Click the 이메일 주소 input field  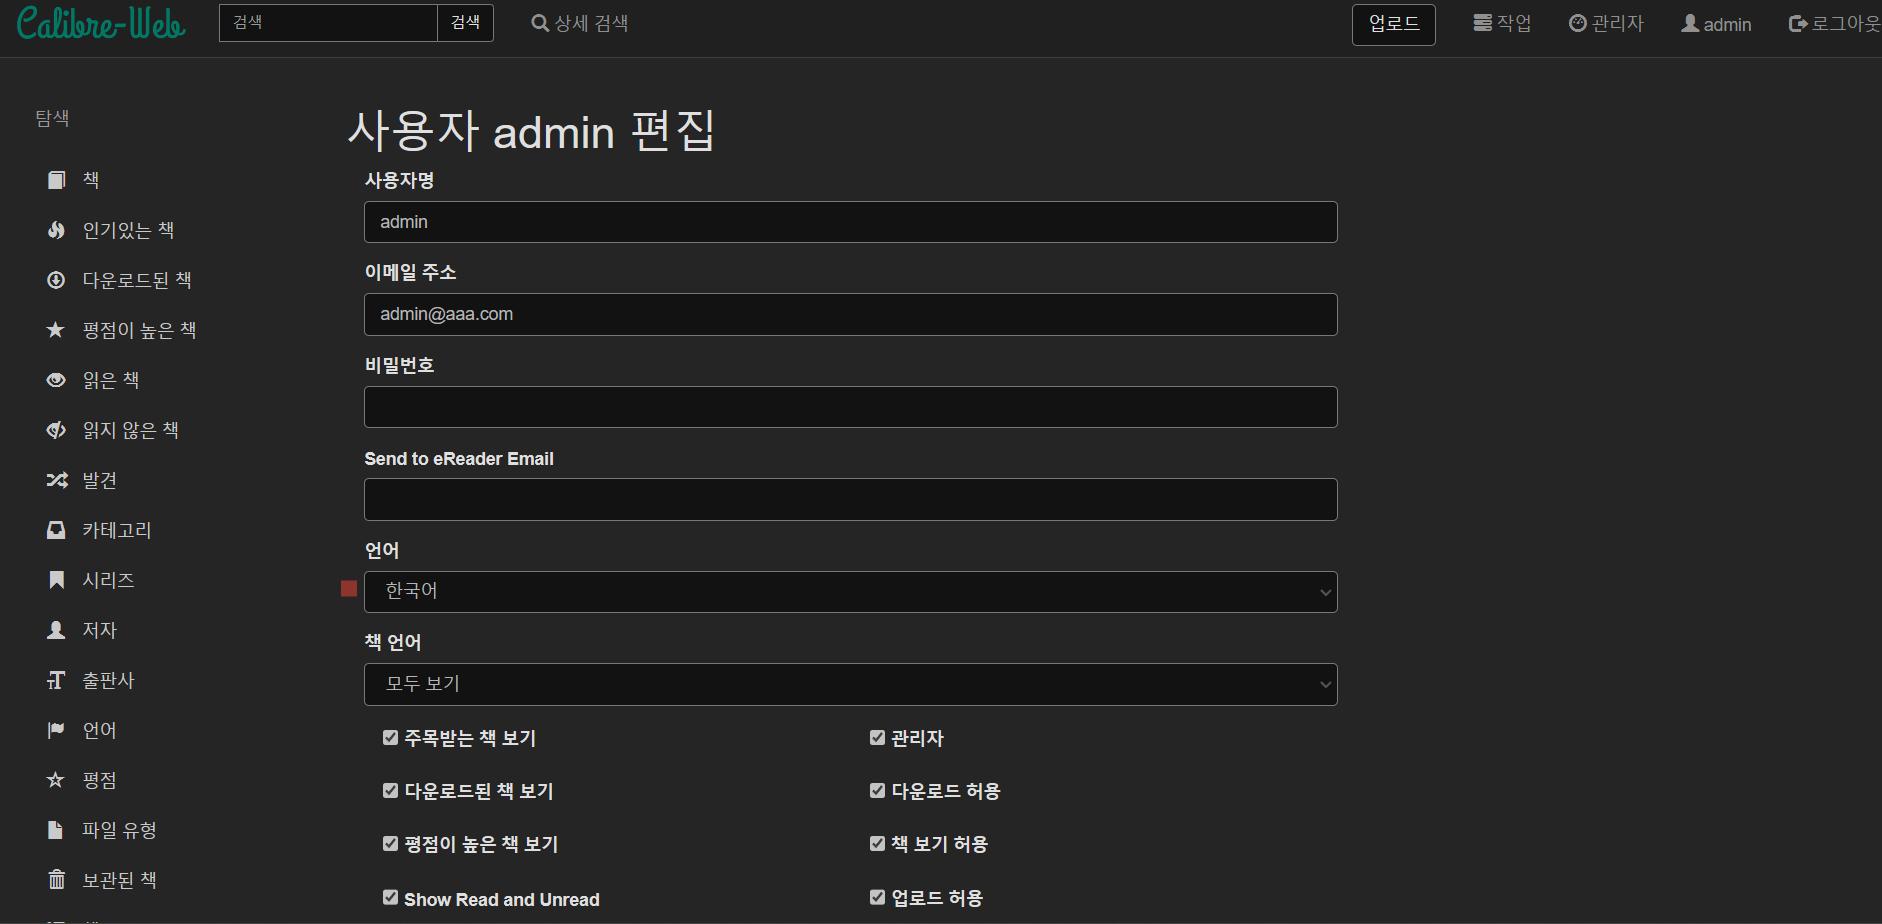[x=850, y=314]
